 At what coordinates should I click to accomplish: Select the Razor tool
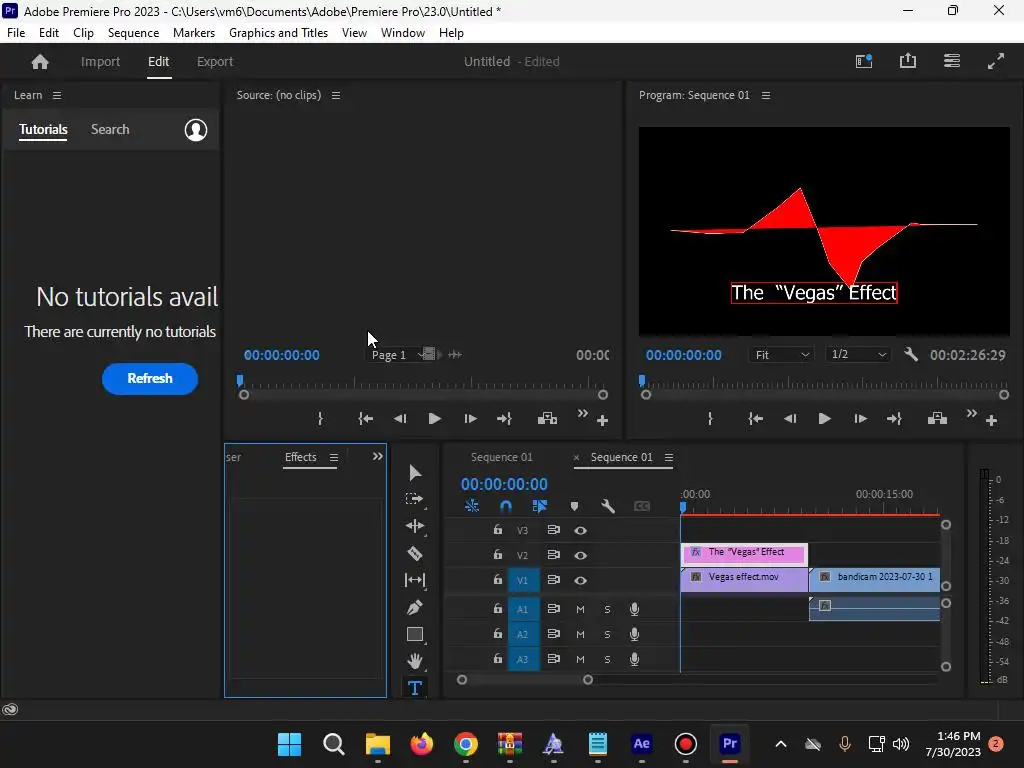(415, 554)
